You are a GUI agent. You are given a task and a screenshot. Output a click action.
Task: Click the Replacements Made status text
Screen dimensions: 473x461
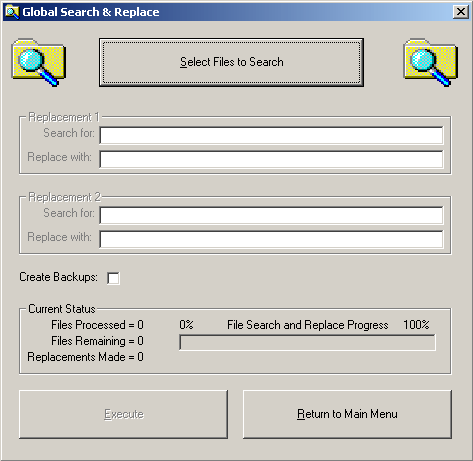click(86, 357)
